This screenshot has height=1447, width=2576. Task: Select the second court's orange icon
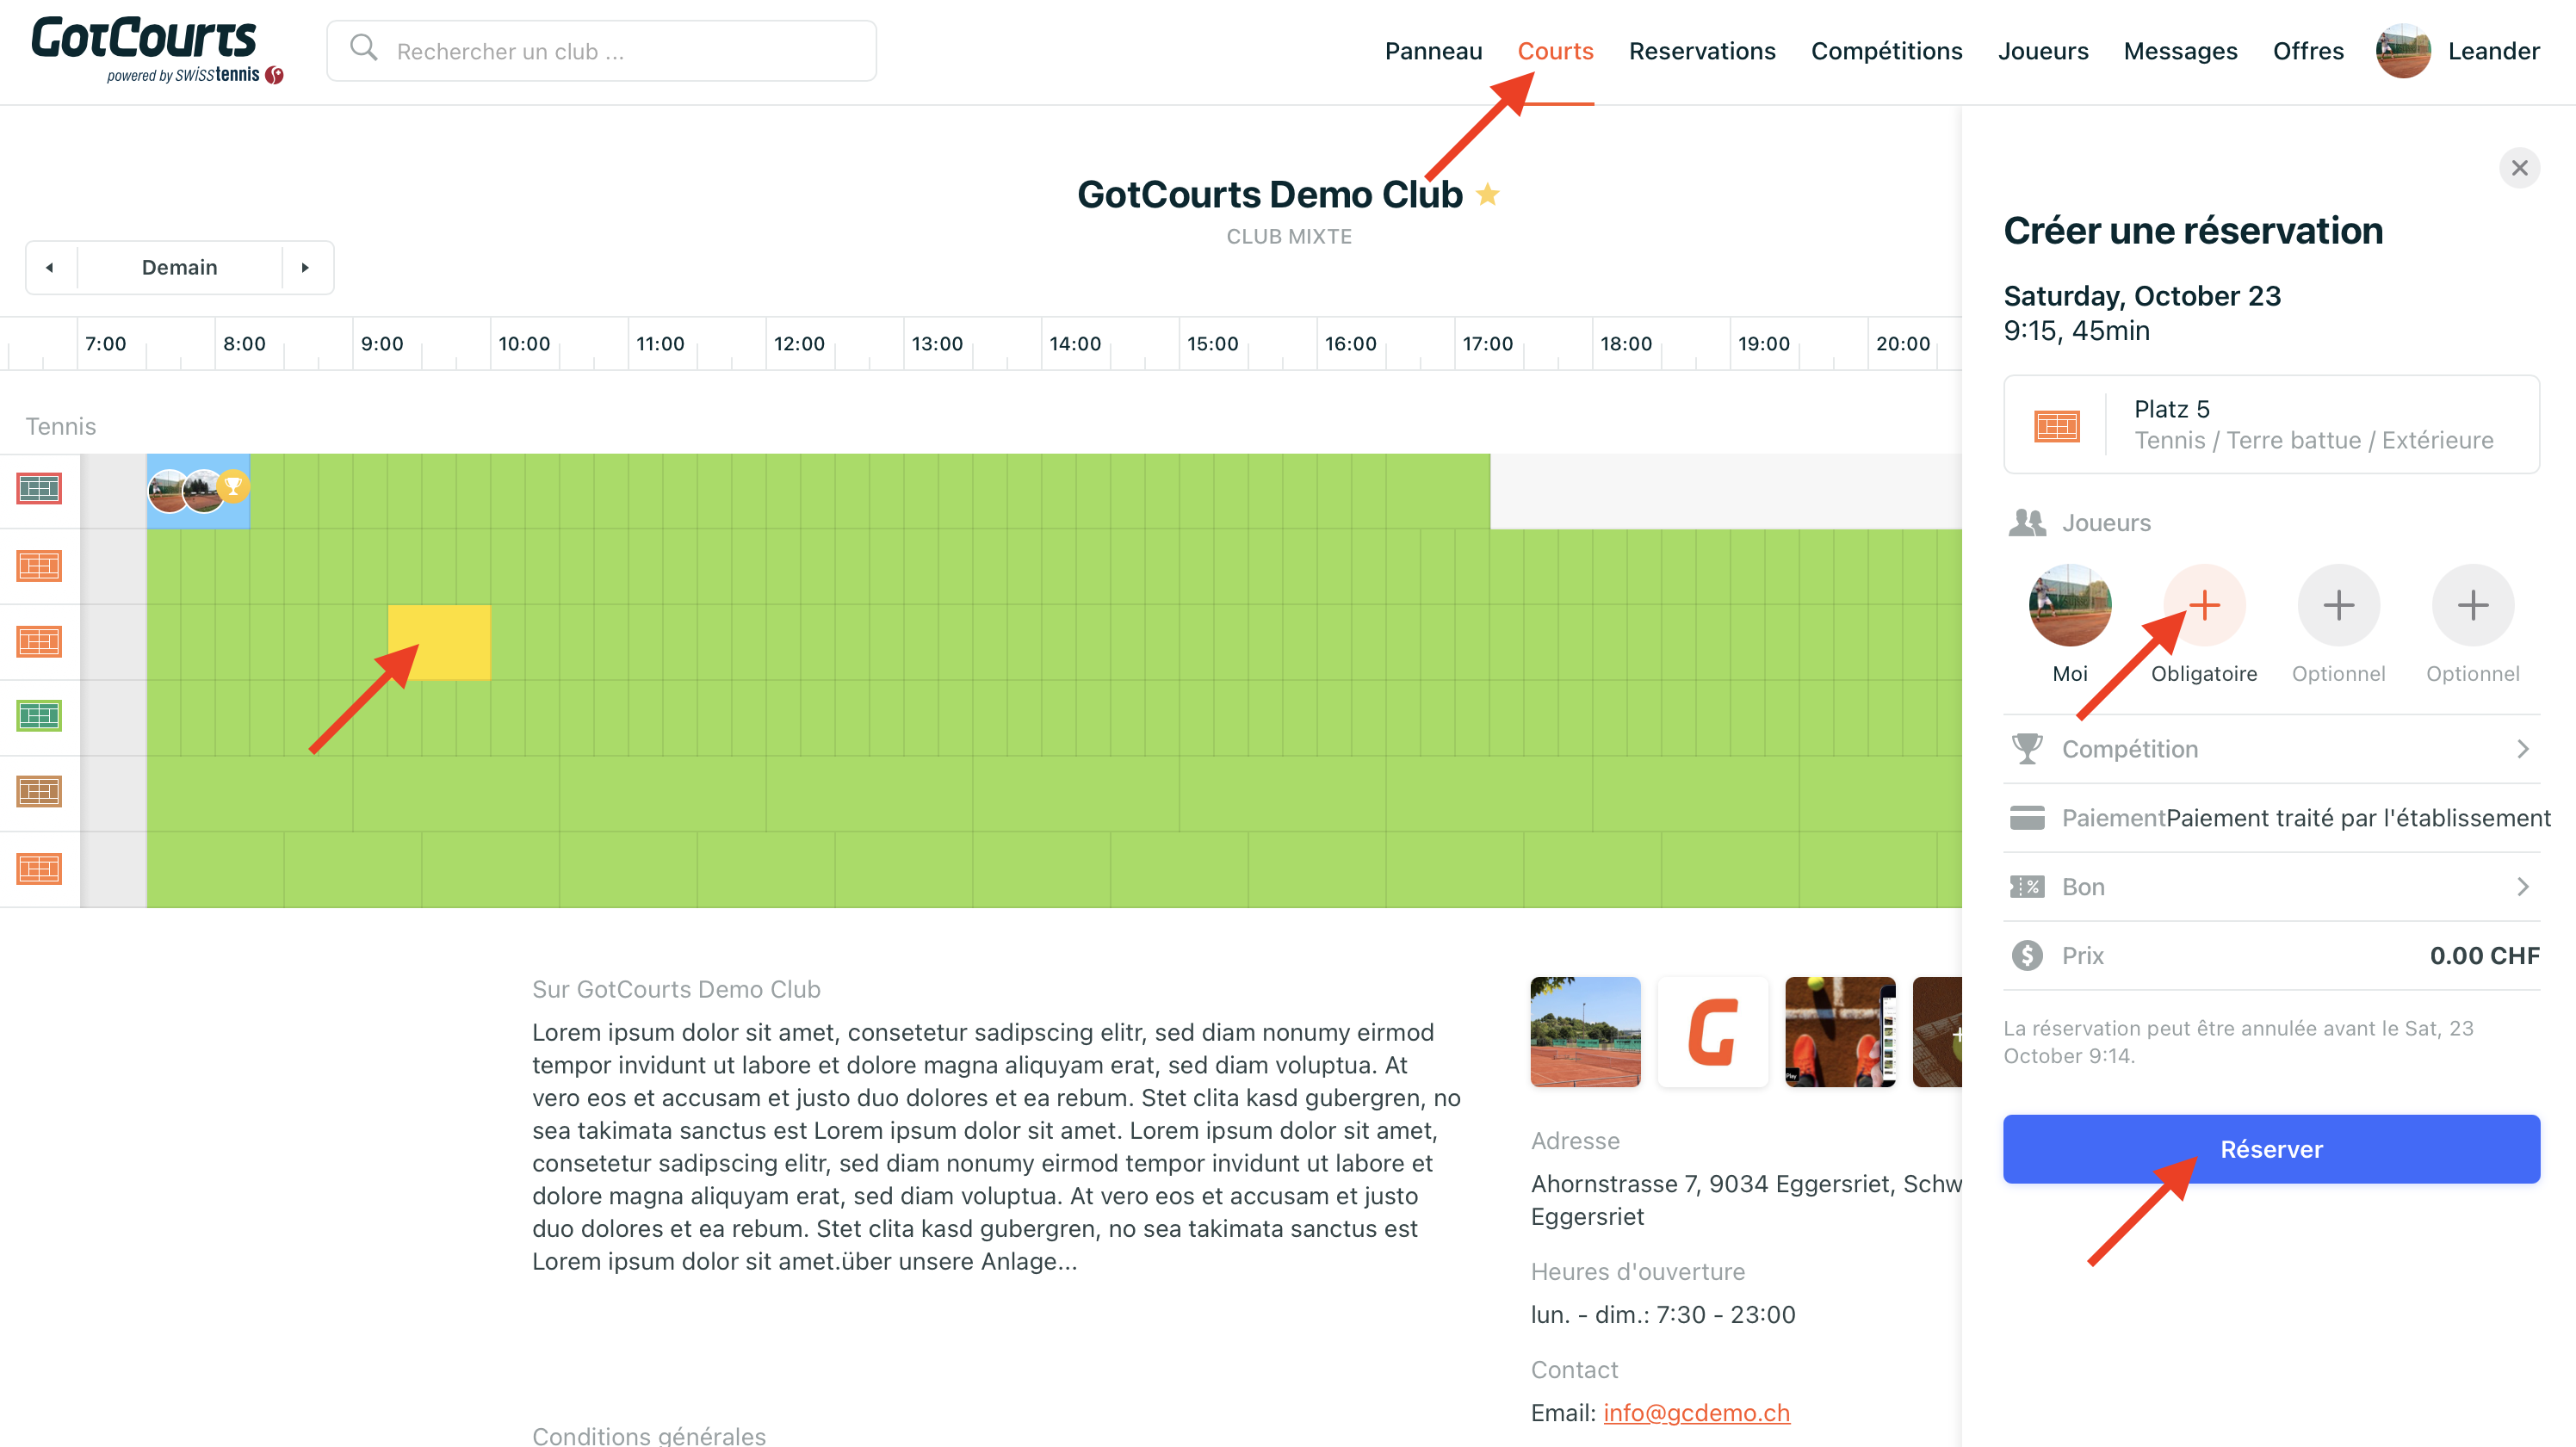39,566
